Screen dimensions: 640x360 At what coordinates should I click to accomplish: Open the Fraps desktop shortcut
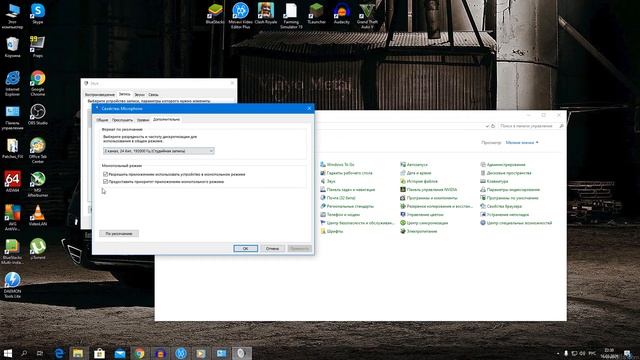click(38, 47)
